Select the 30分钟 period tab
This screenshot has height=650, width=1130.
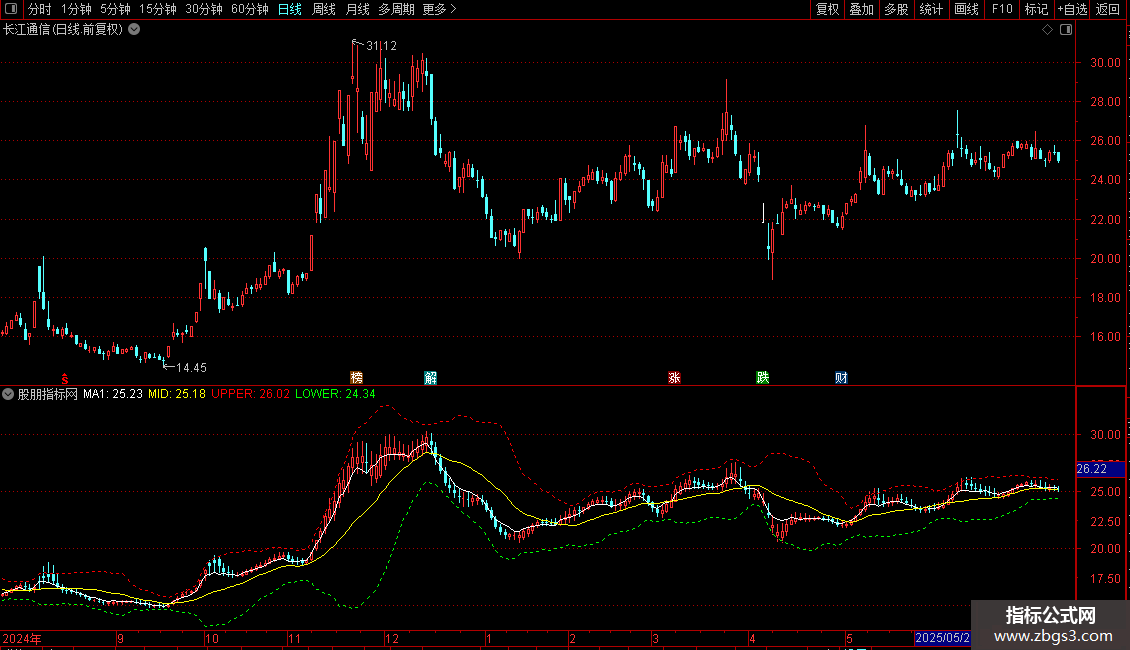[203, 9]
